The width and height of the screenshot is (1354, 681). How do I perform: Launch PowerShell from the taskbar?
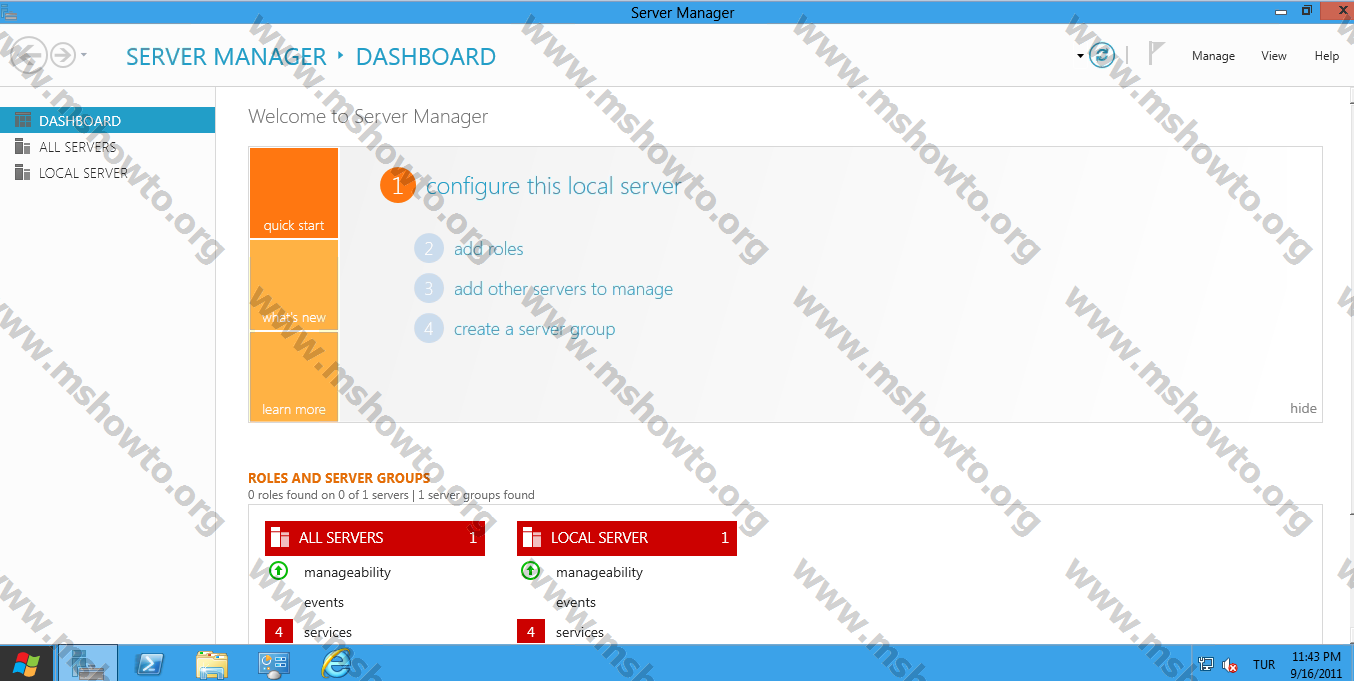click(150, 663)
